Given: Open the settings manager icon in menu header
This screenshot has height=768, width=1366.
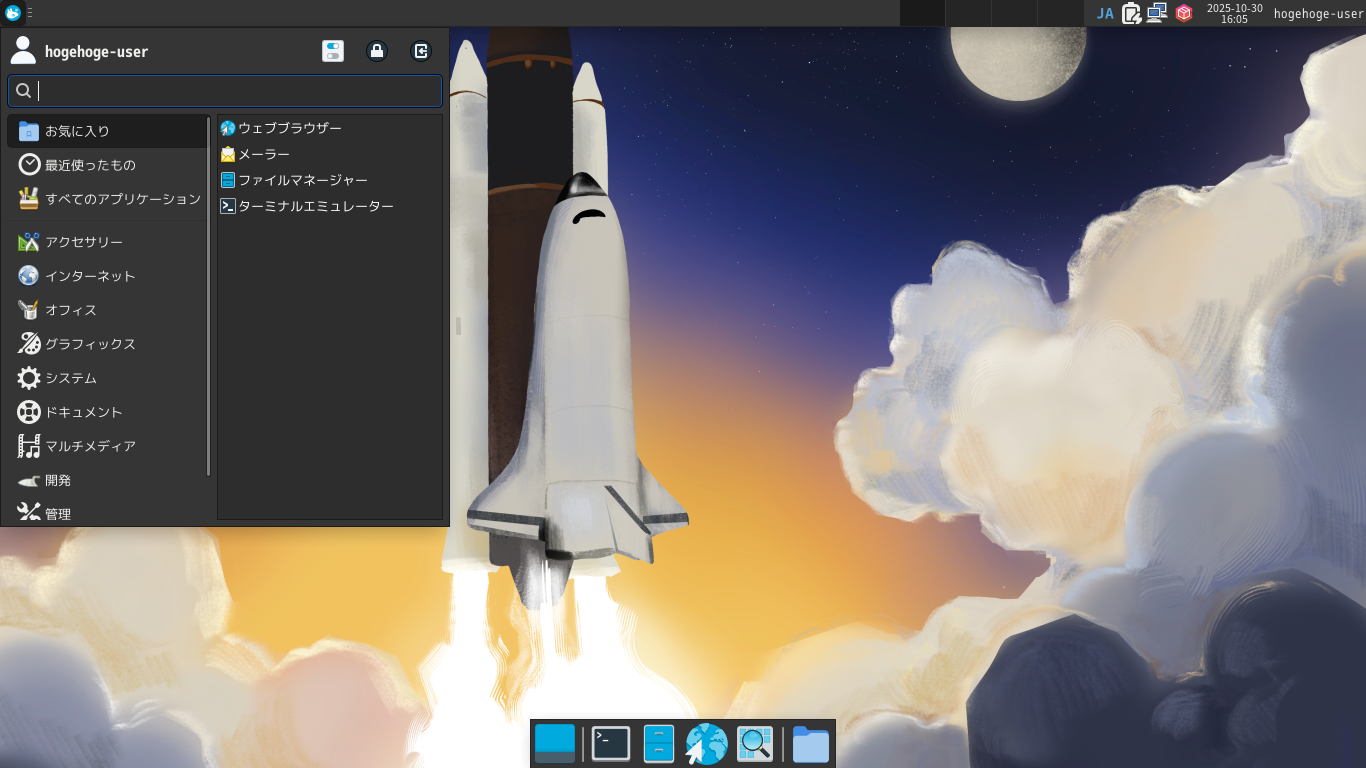Looking at the screenshot, I should 333,51.
